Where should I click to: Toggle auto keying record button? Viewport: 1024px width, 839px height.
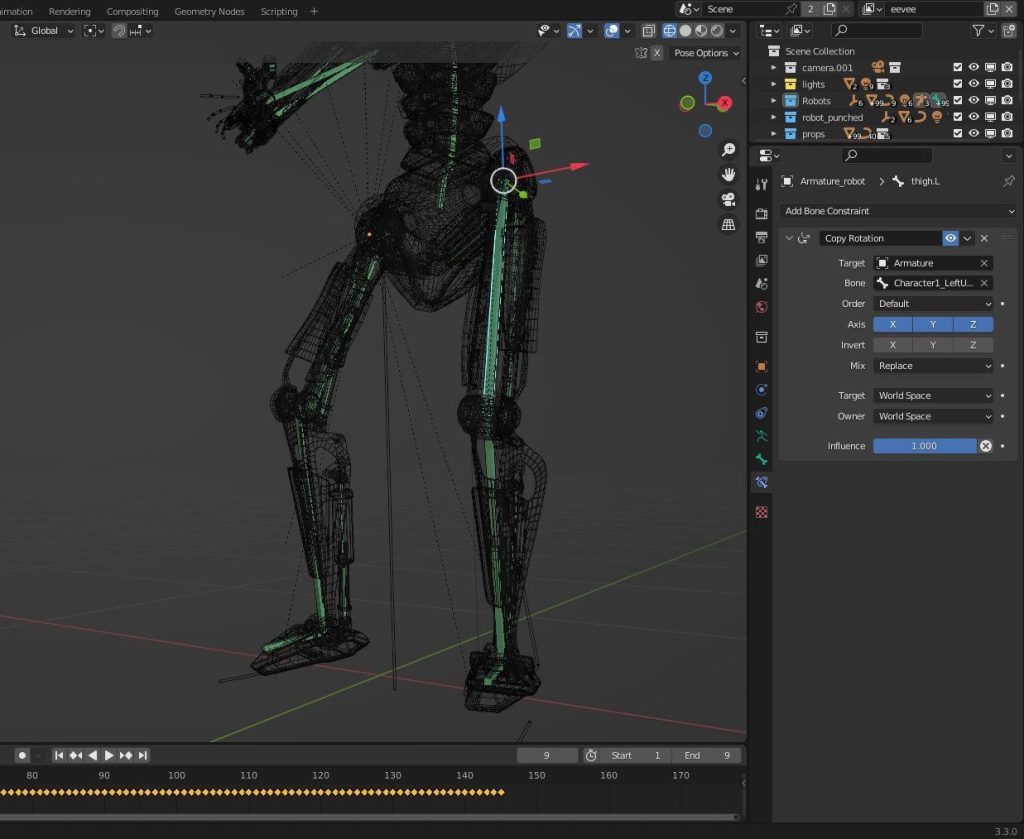(22, 755)
